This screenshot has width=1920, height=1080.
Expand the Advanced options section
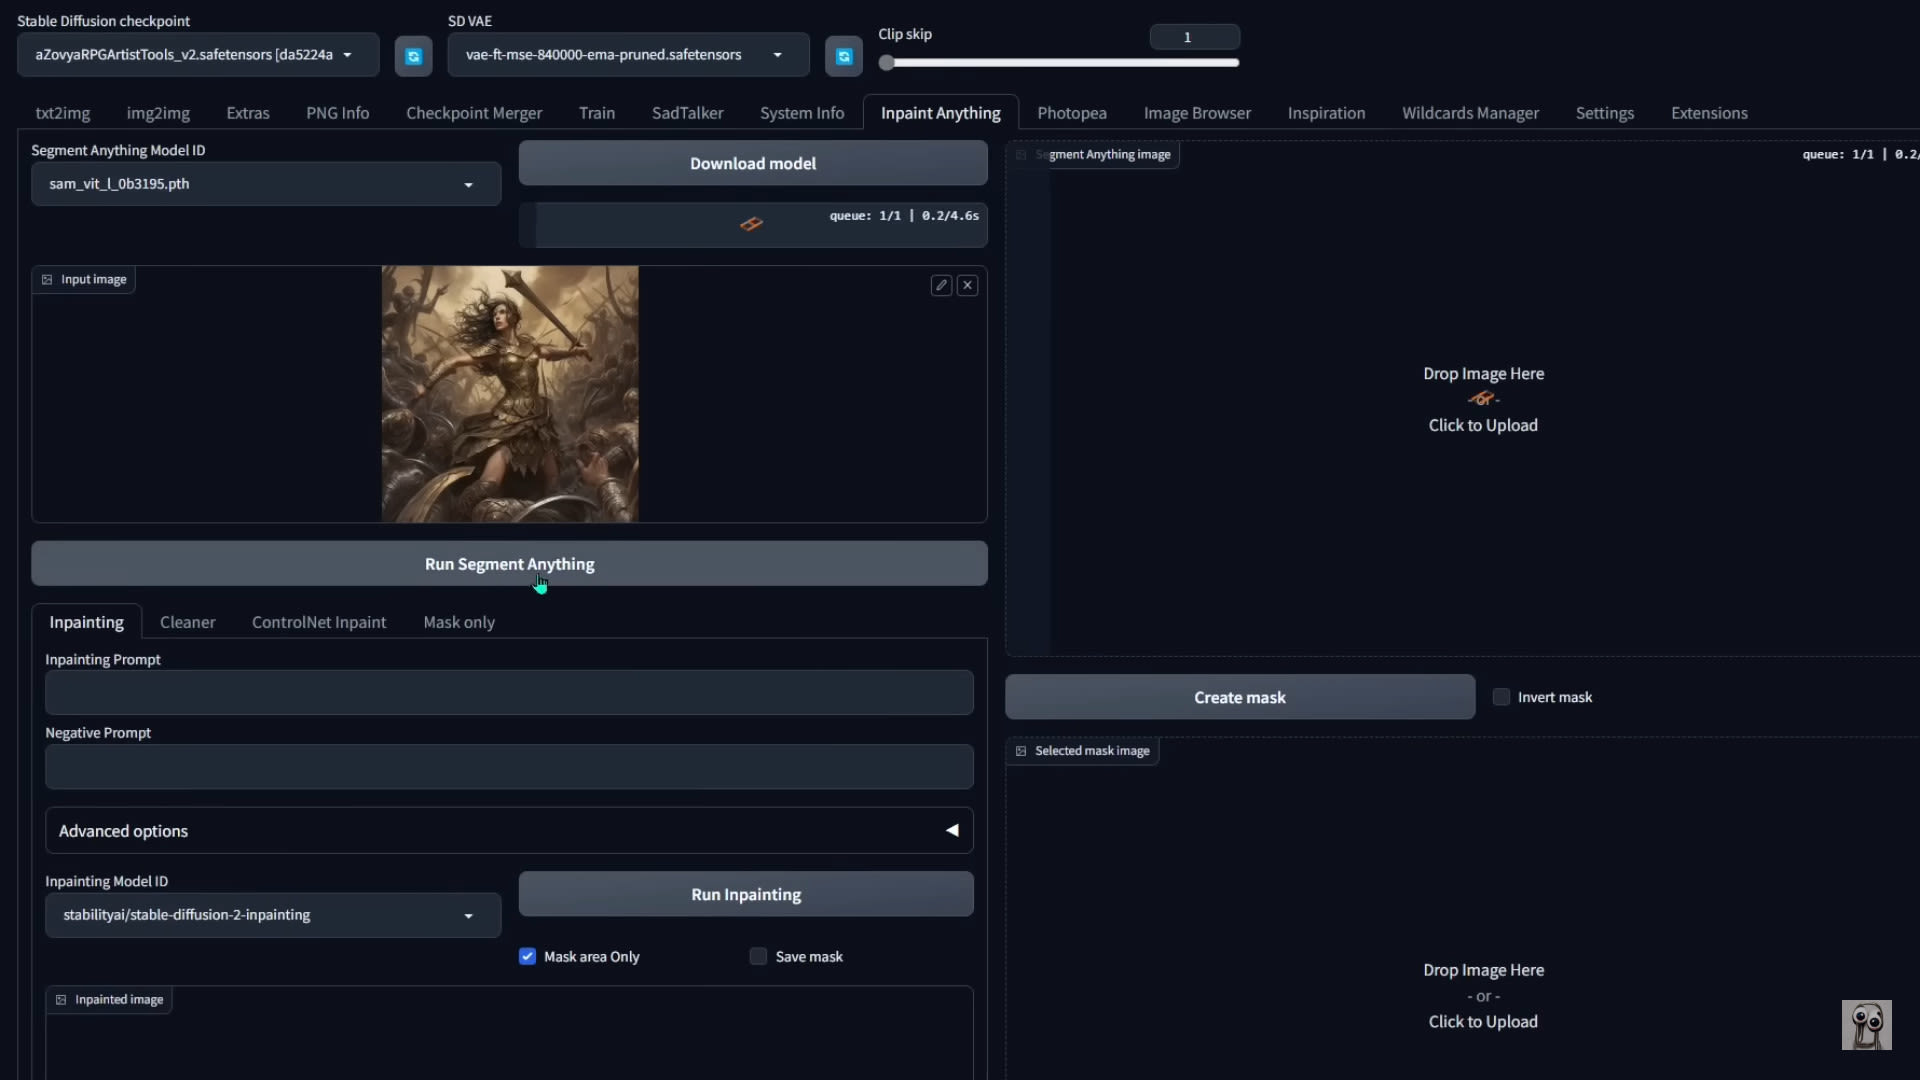509,831
